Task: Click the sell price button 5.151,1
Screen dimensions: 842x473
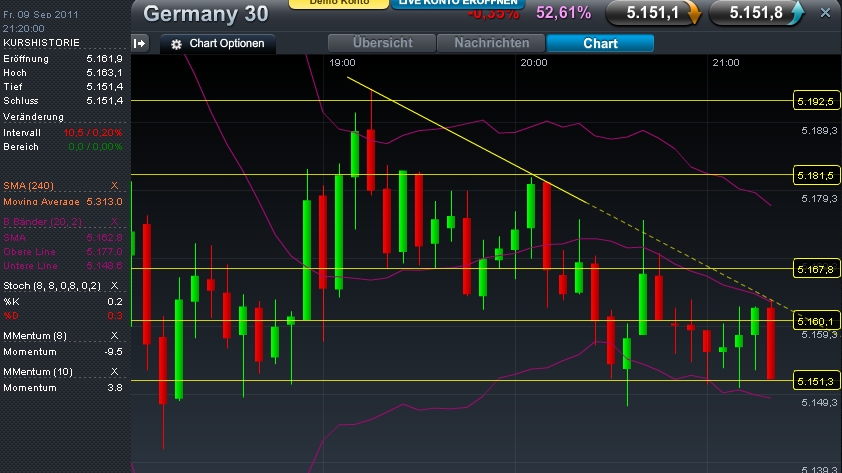Action: click(653, 13)
